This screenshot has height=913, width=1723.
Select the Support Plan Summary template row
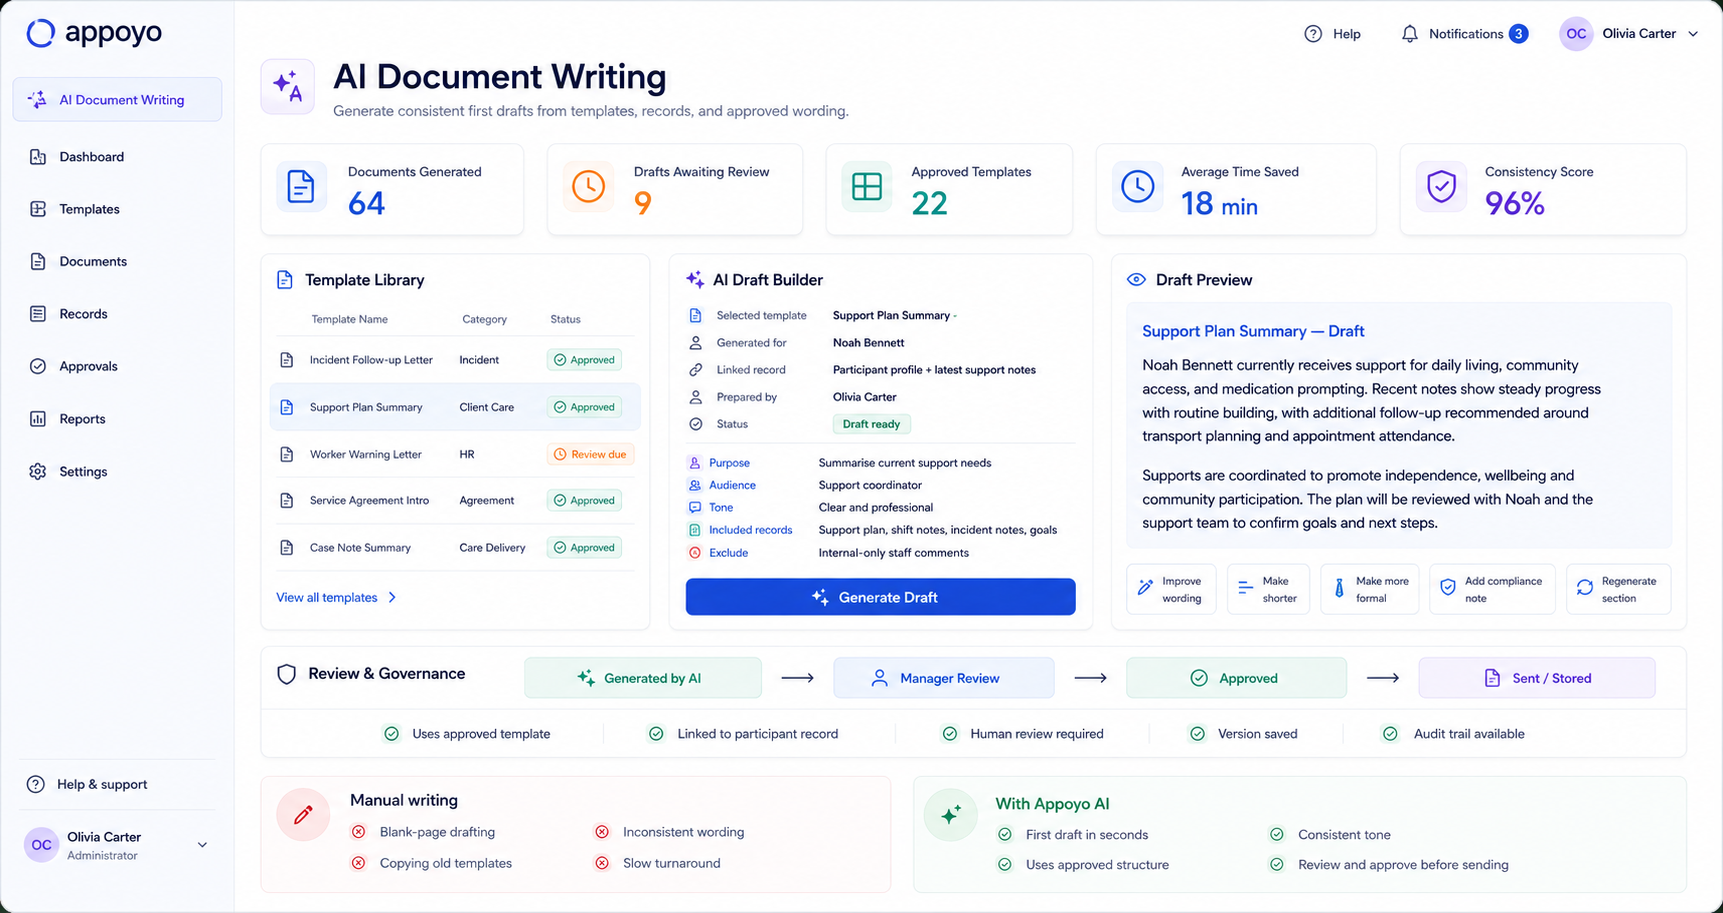pyautogui.click(x=455, y=407)
